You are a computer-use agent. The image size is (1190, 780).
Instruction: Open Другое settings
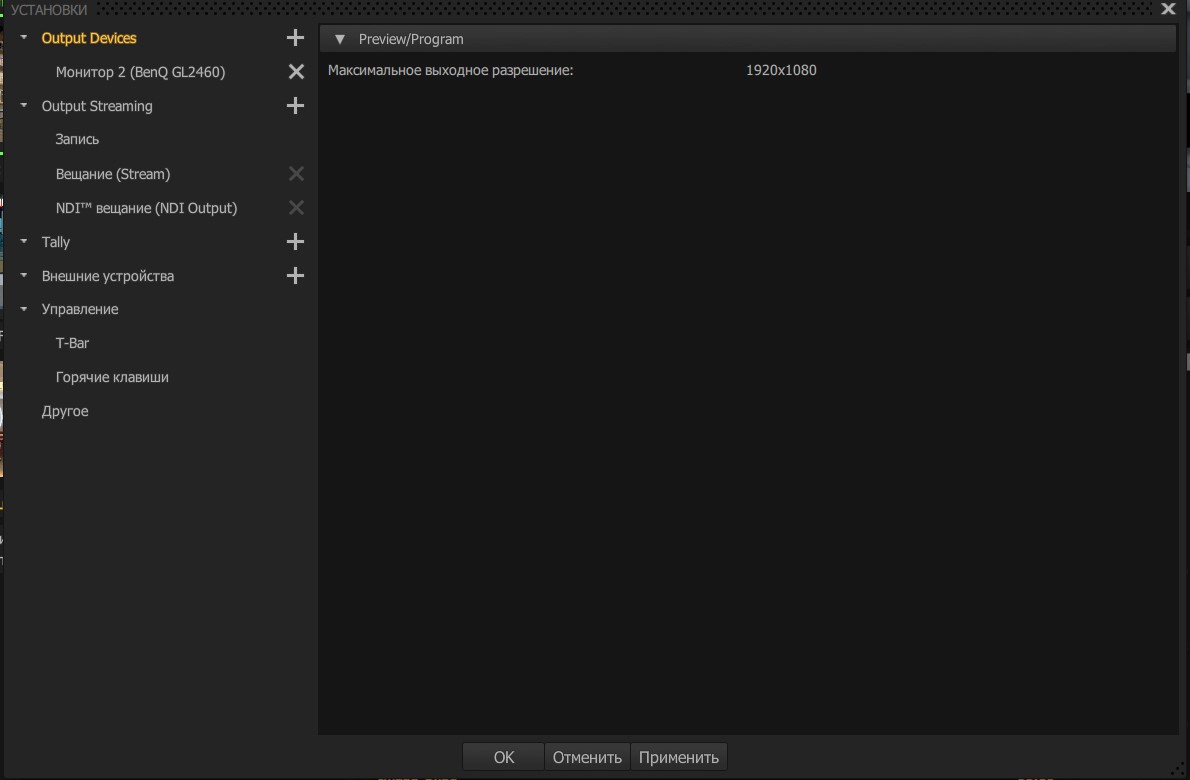click(x=65, y=411)
